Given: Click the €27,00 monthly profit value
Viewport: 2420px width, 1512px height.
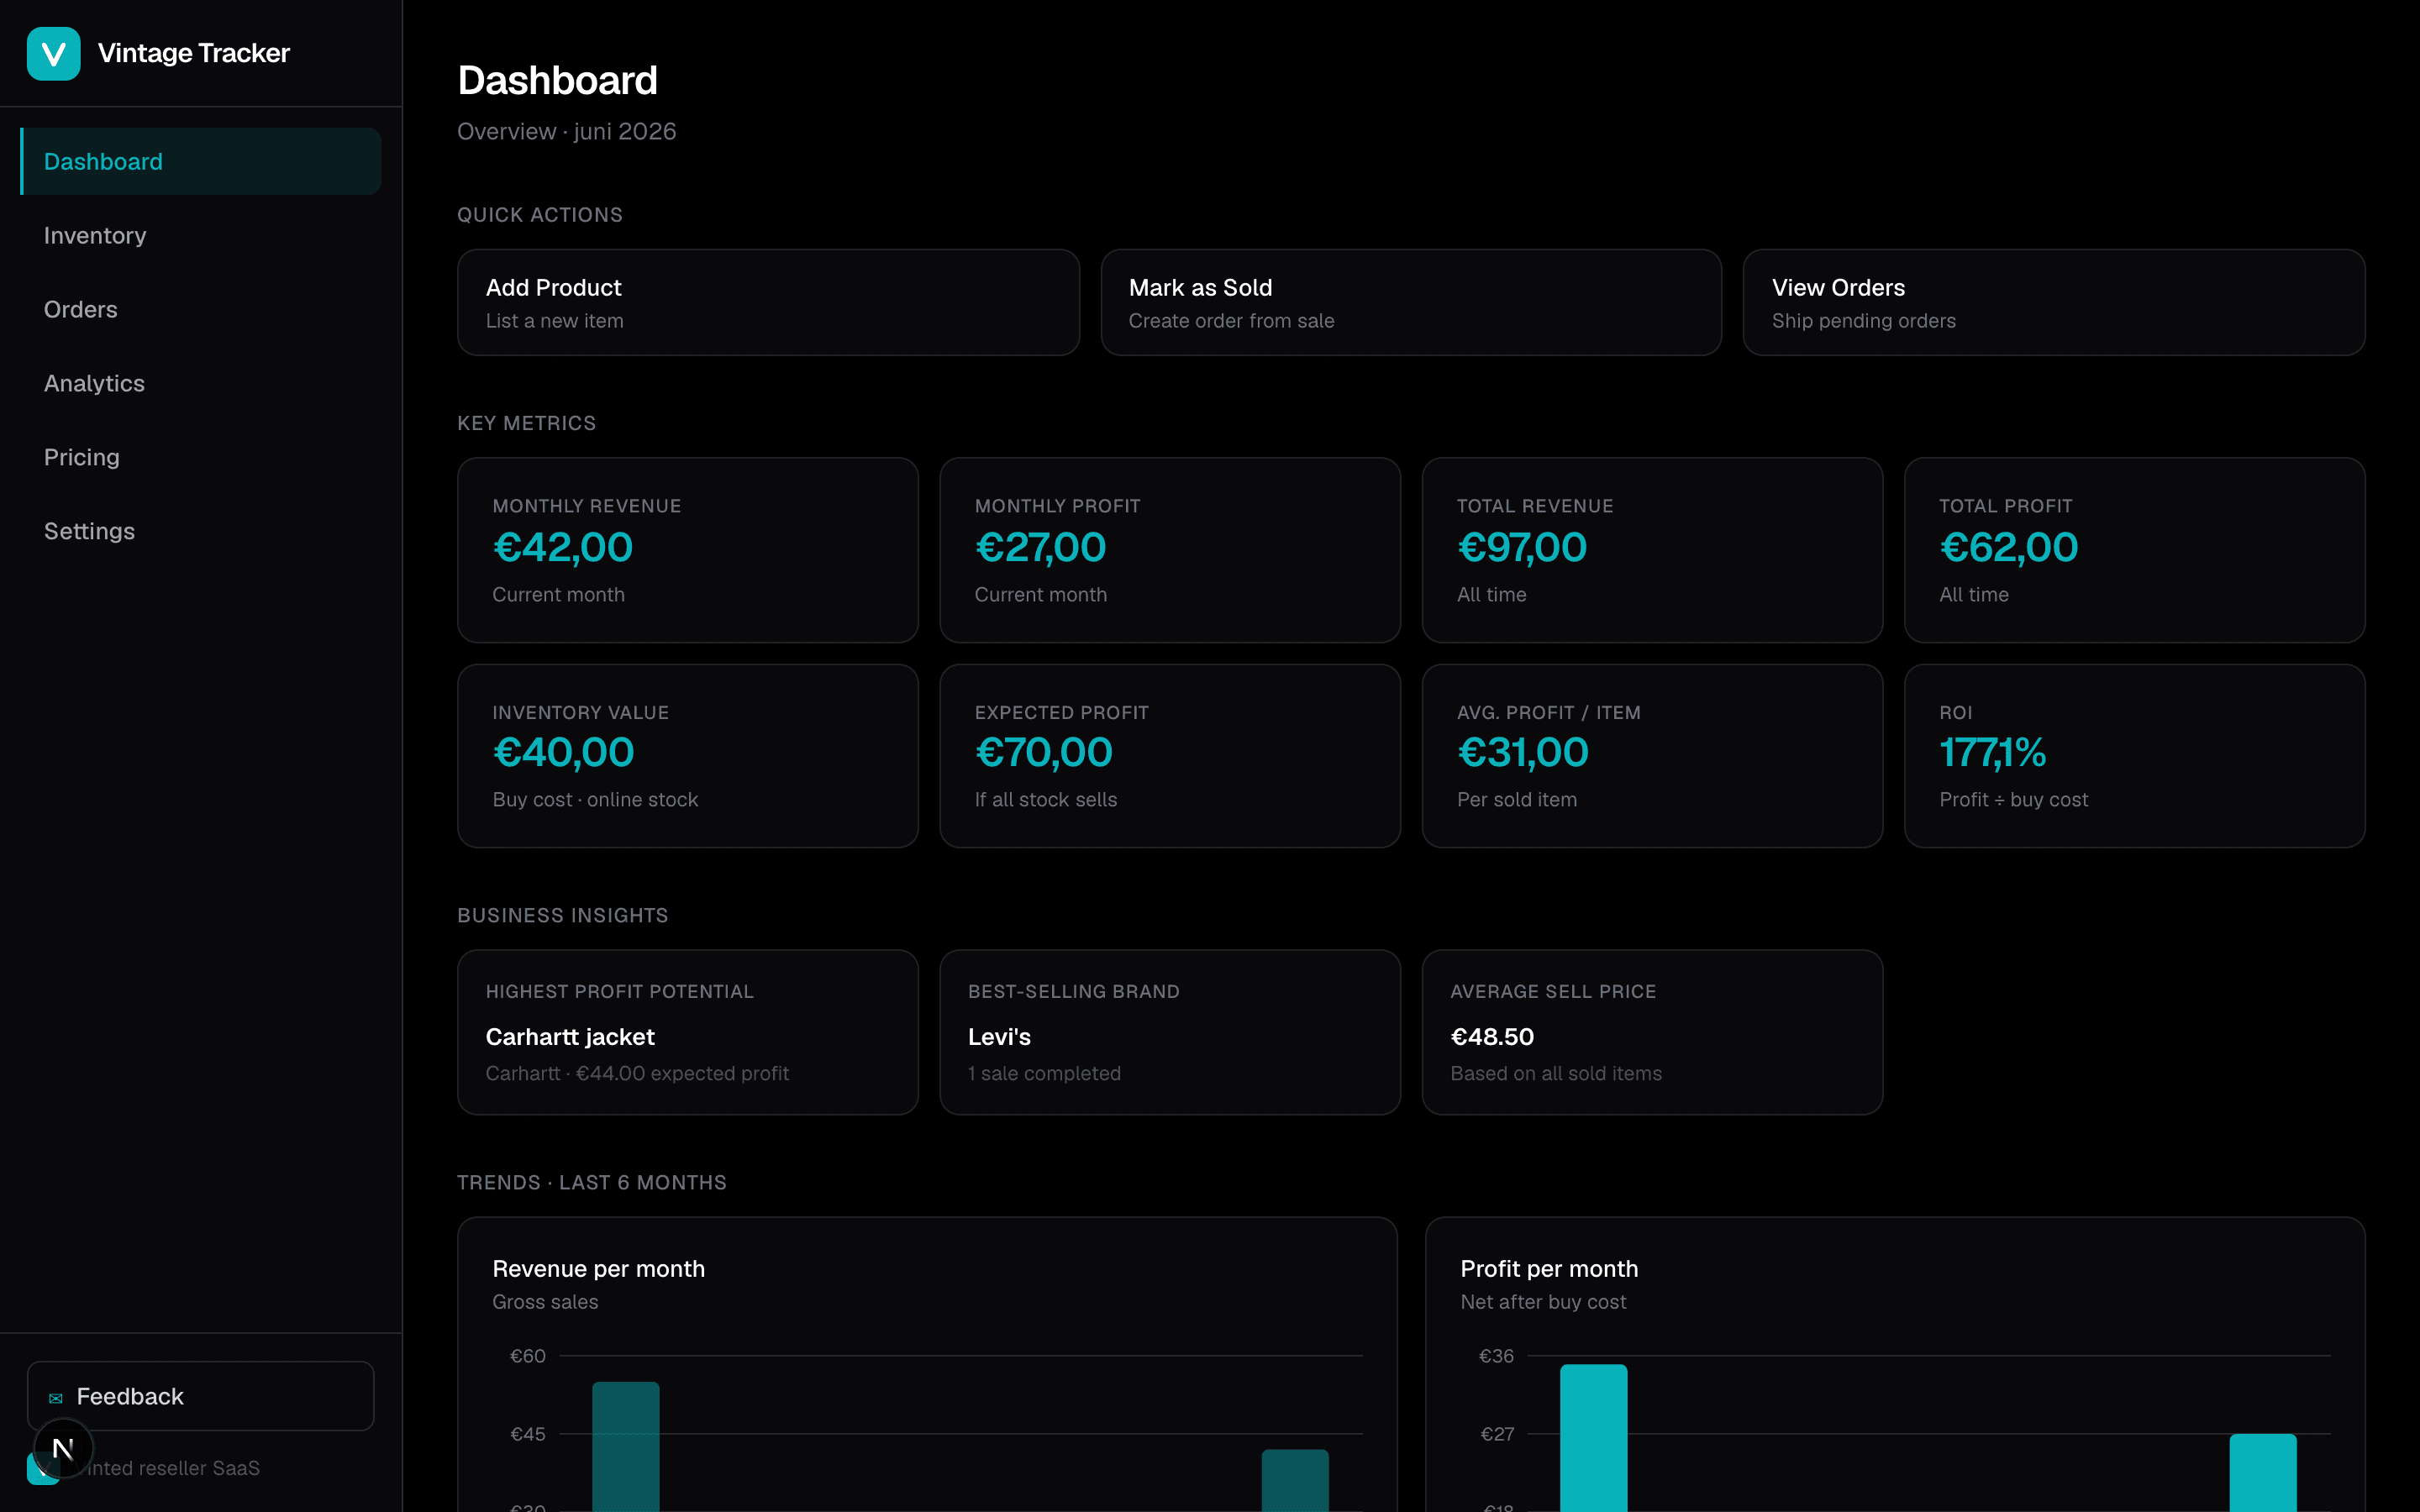Looking at the screenshot, I should 1041,547.
